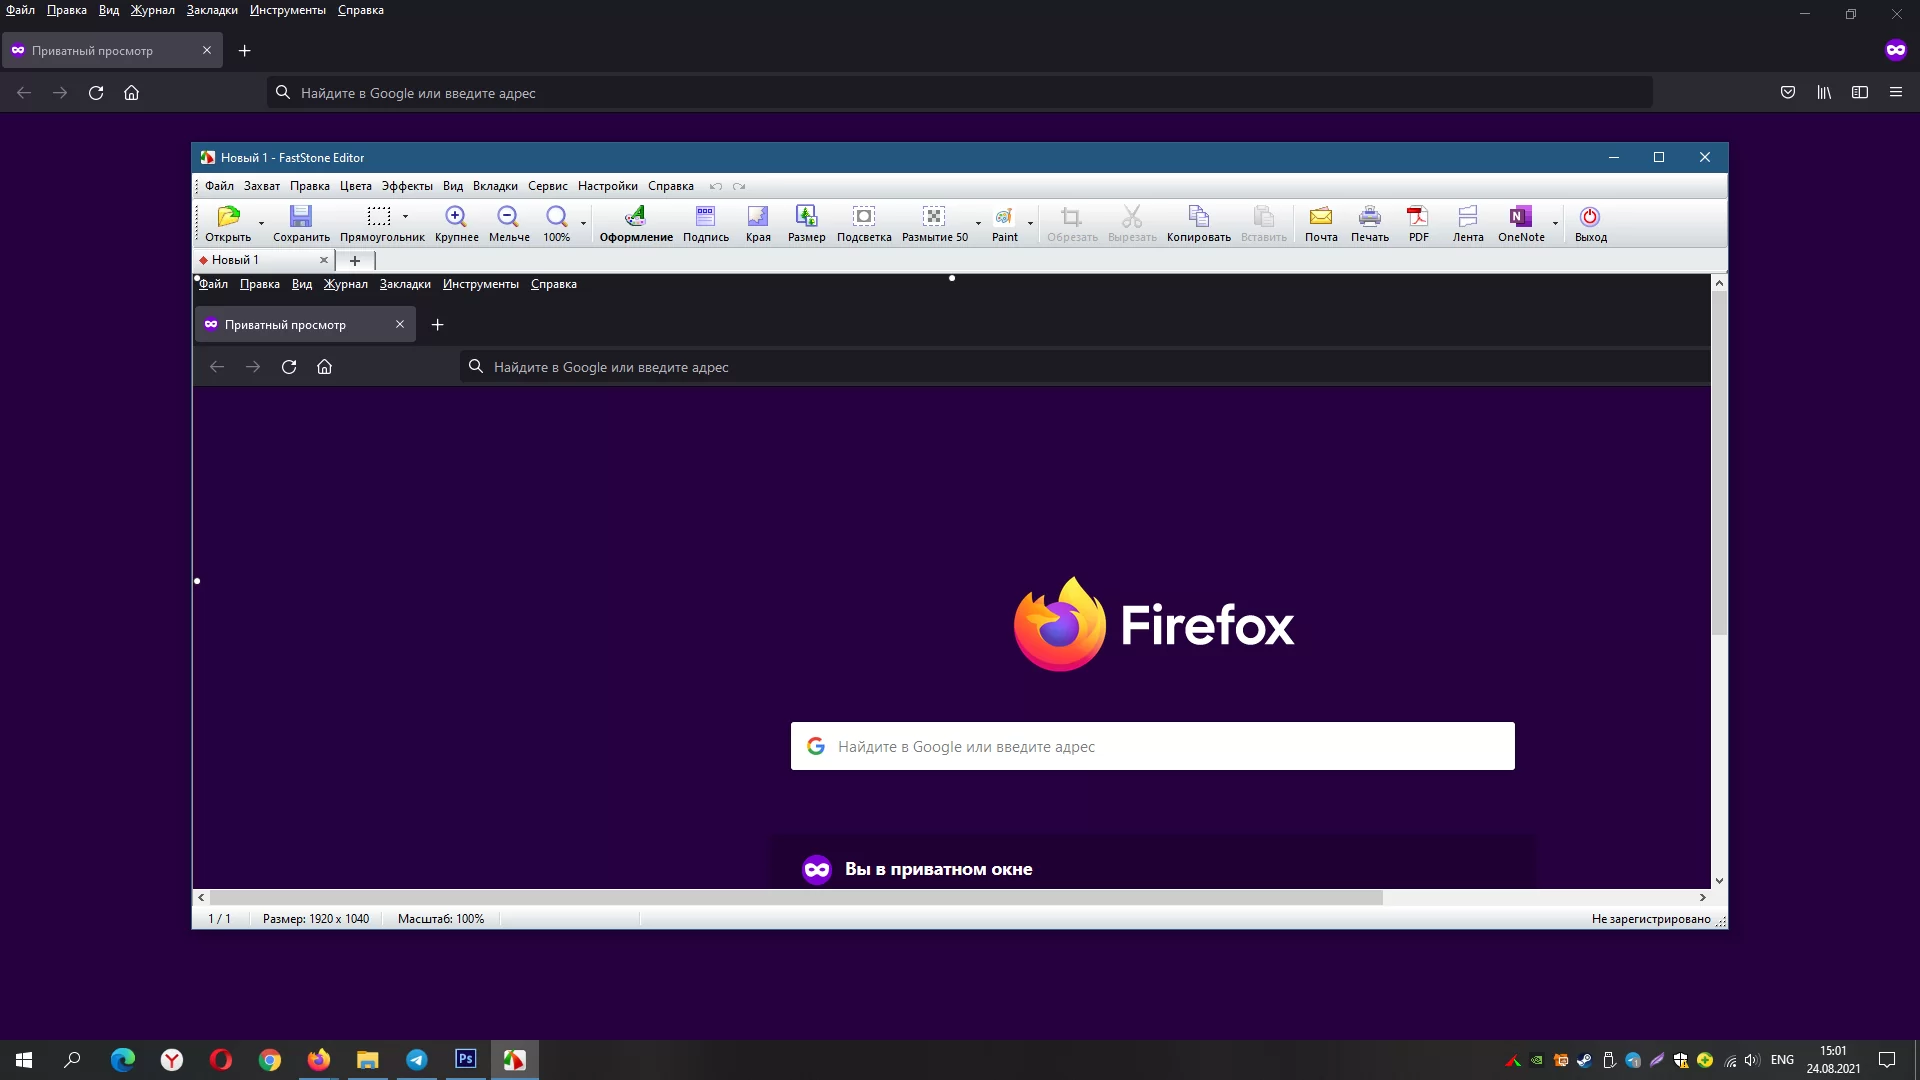
Task: Open Microsoft Edge from the taskbar
Action: tap(123, 1060)
